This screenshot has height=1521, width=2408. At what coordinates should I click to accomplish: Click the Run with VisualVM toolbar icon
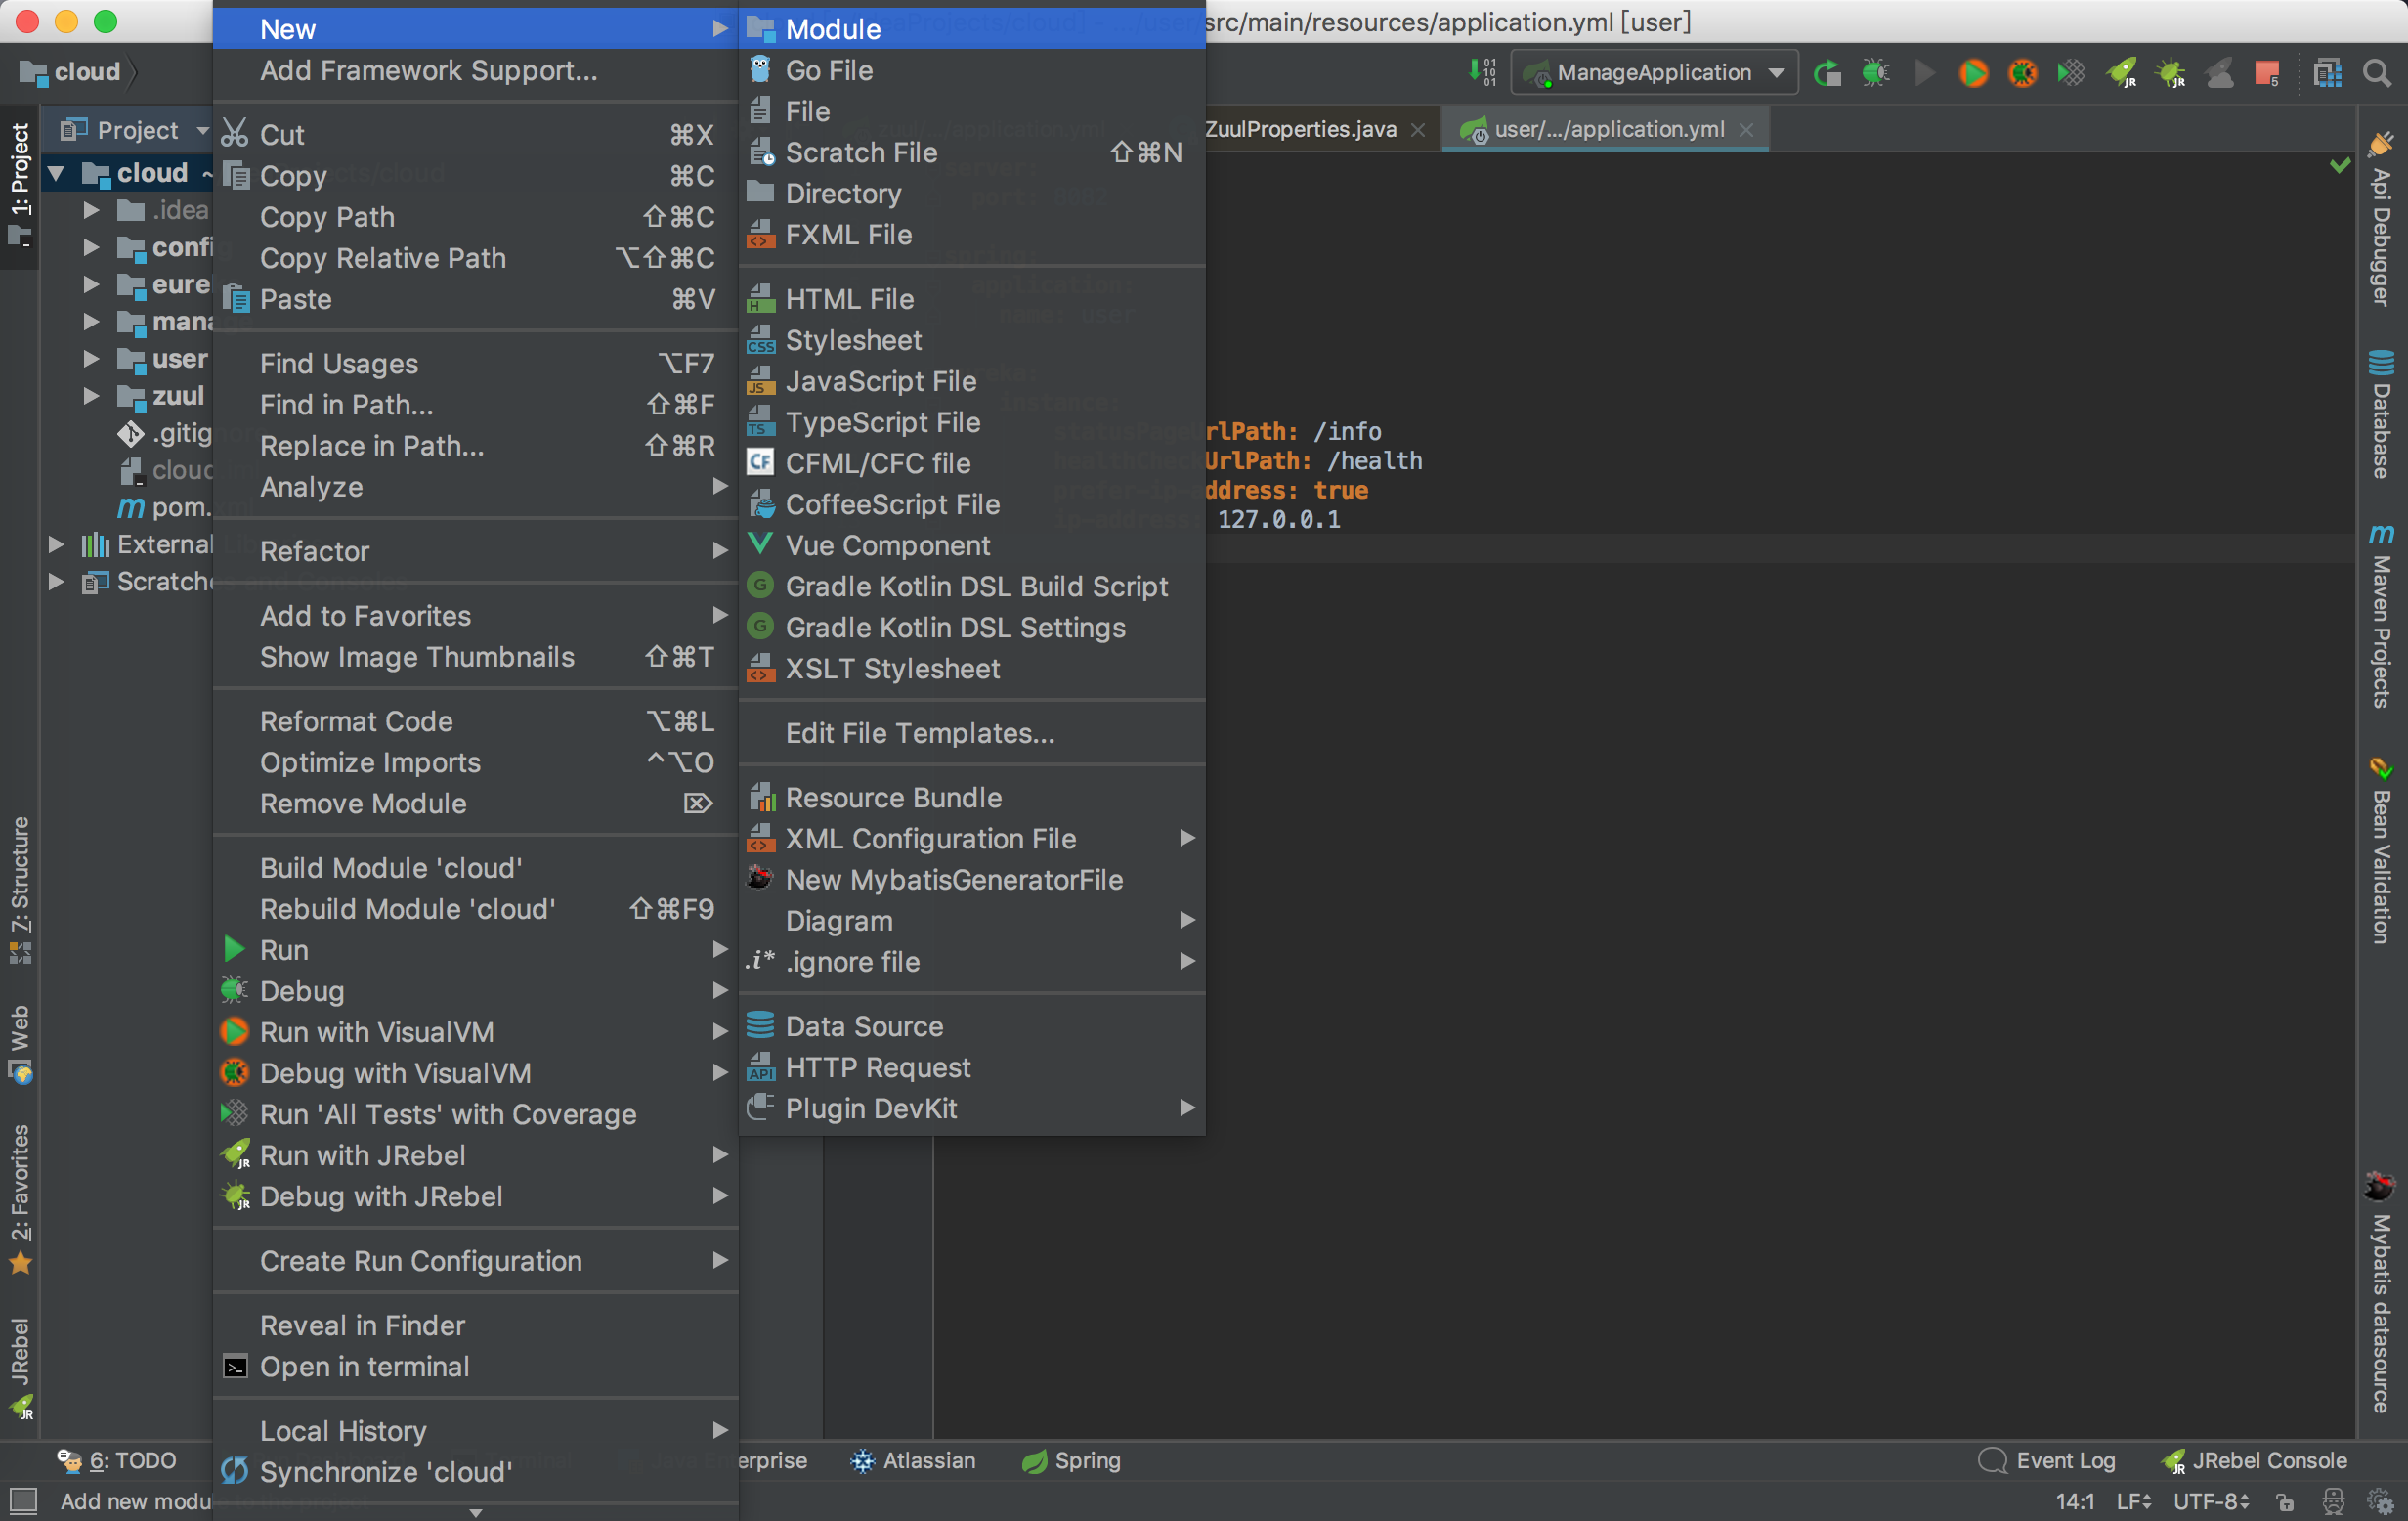[x=1973, y=73]
